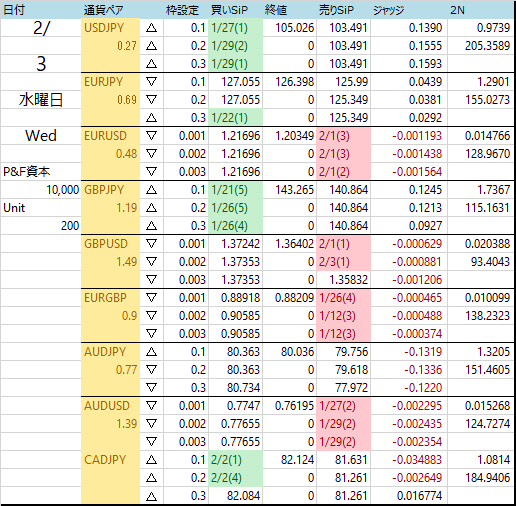Select the 2N value 205.3589

[487, 46]
